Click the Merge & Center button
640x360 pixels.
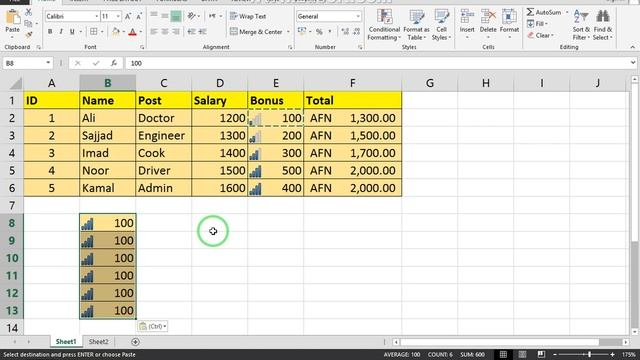256,31
